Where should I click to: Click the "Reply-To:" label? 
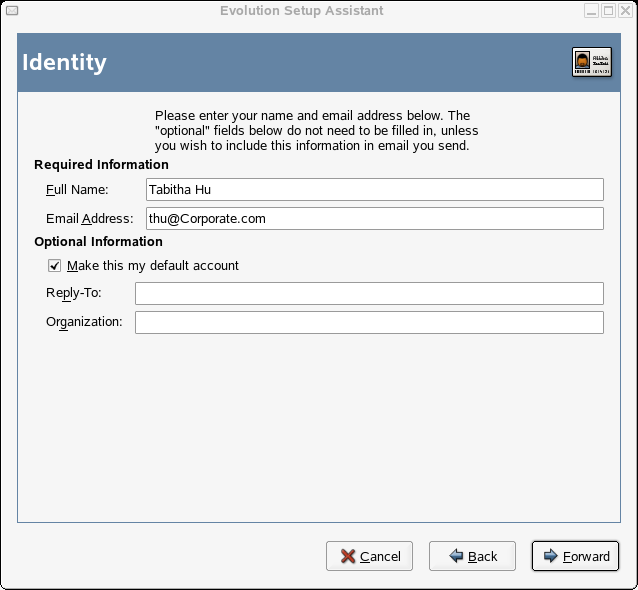click(x=73, y=293)
